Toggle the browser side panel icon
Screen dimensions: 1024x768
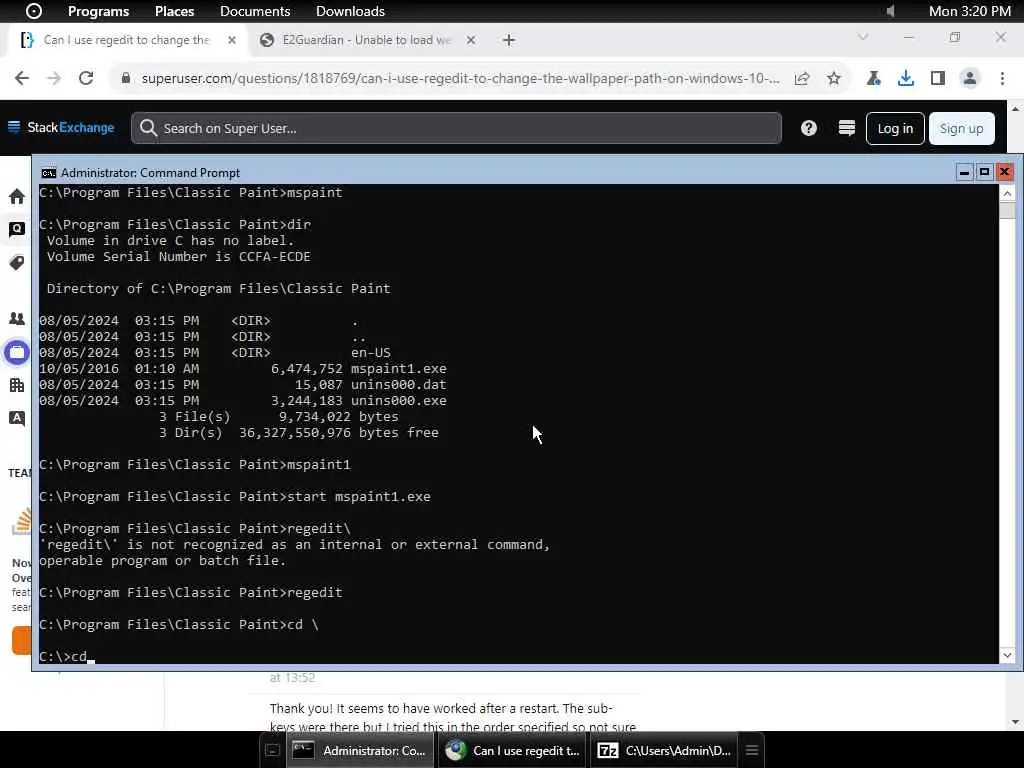(x=938, y=78)
